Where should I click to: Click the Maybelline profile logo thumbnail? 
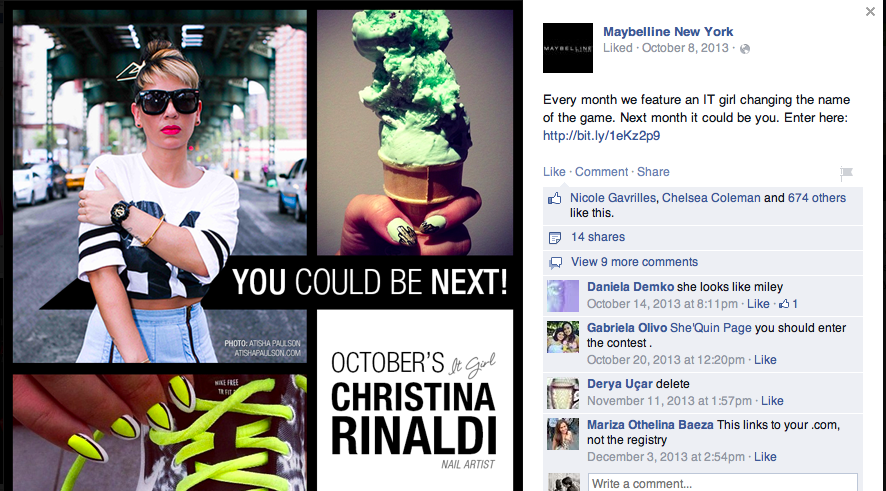568,48
